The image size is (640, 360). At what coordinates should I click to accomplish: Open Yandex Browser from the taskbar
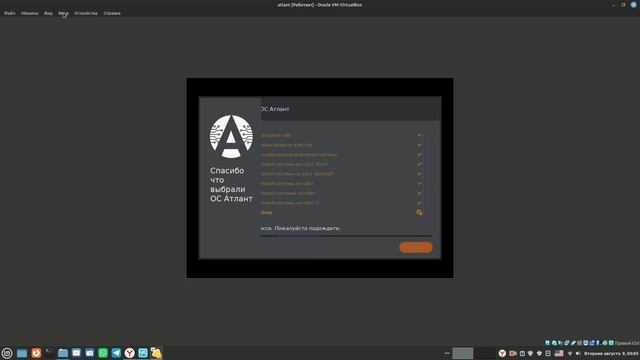(x=129, y=353)
